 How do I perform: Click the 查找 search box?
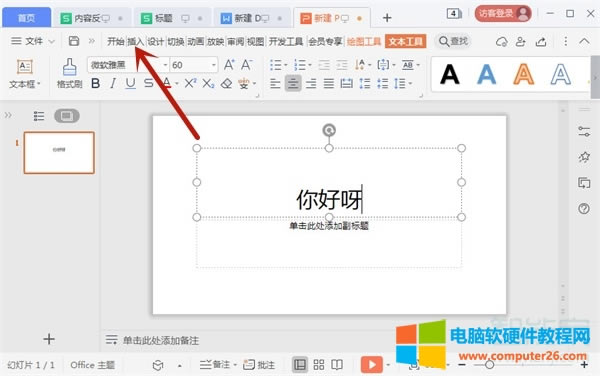[454, 41]
